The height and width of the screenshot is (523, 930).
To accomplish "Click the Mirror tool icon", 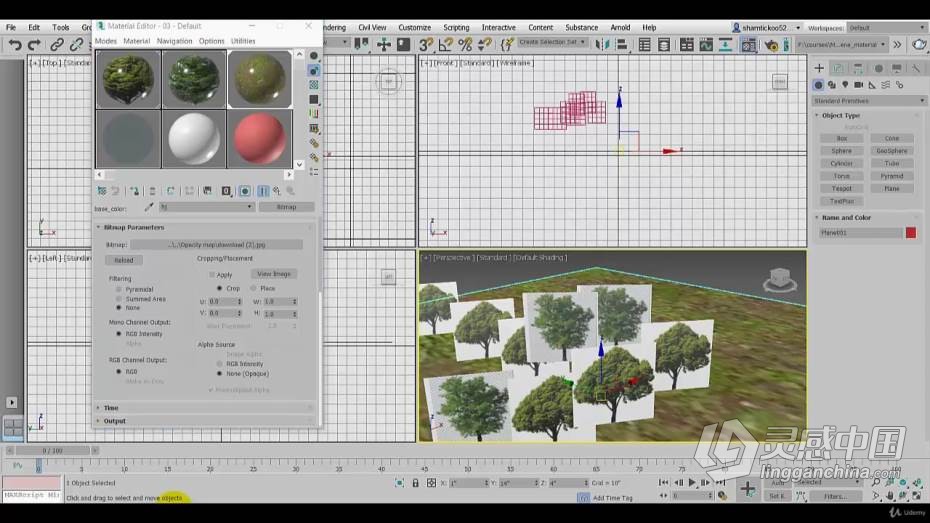I will point(603,44).
